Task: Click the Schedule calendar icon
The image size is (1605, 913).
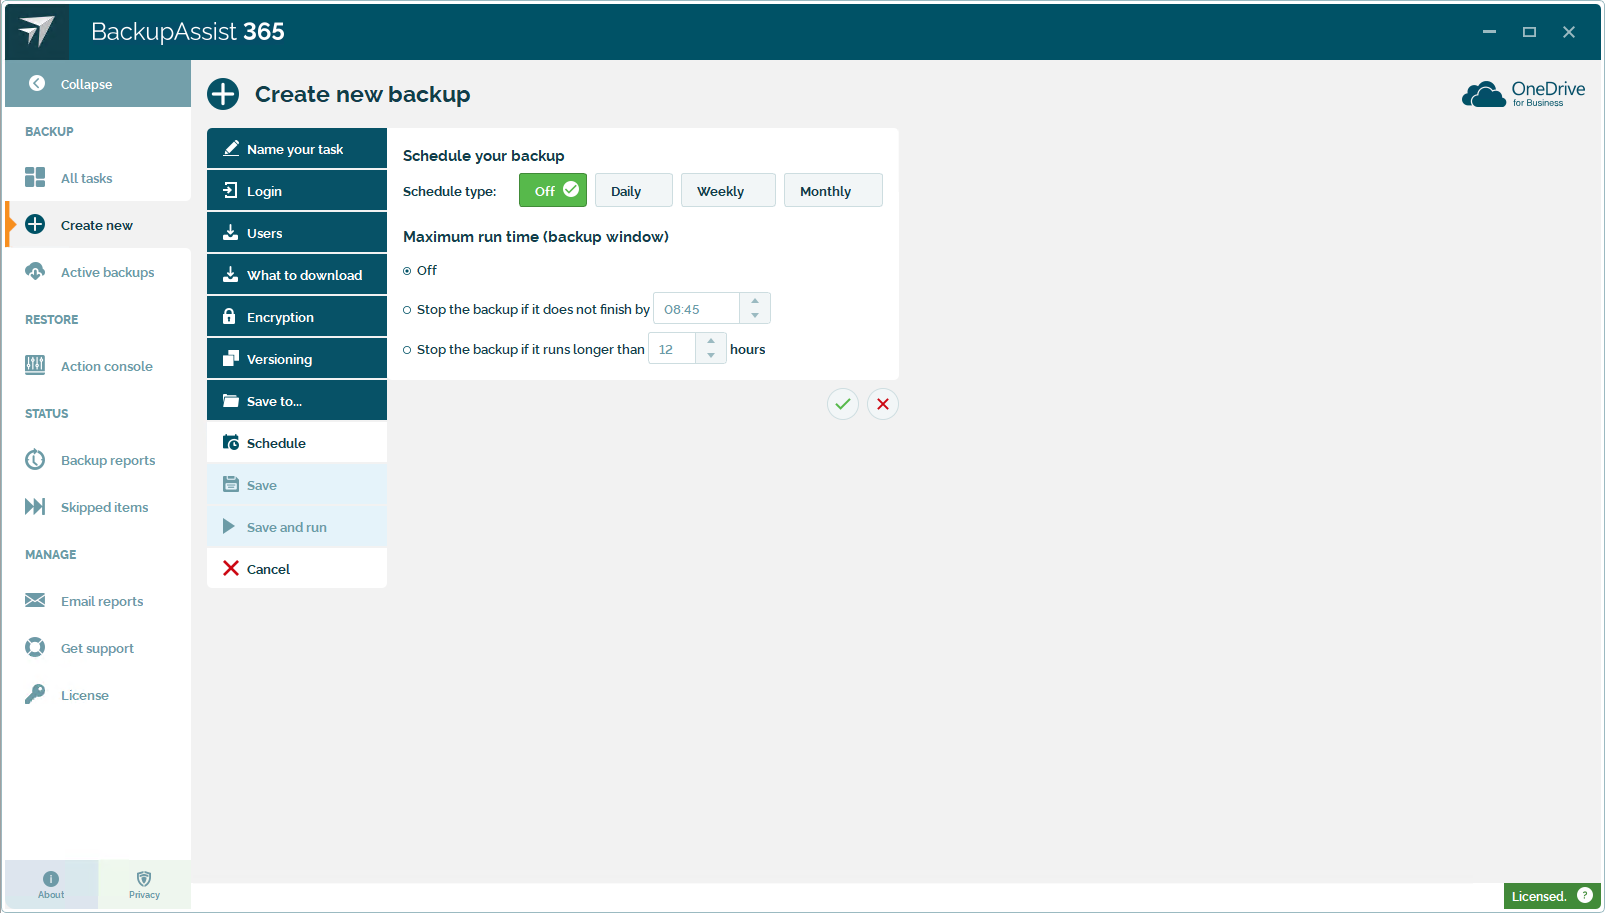Action: 231,442
